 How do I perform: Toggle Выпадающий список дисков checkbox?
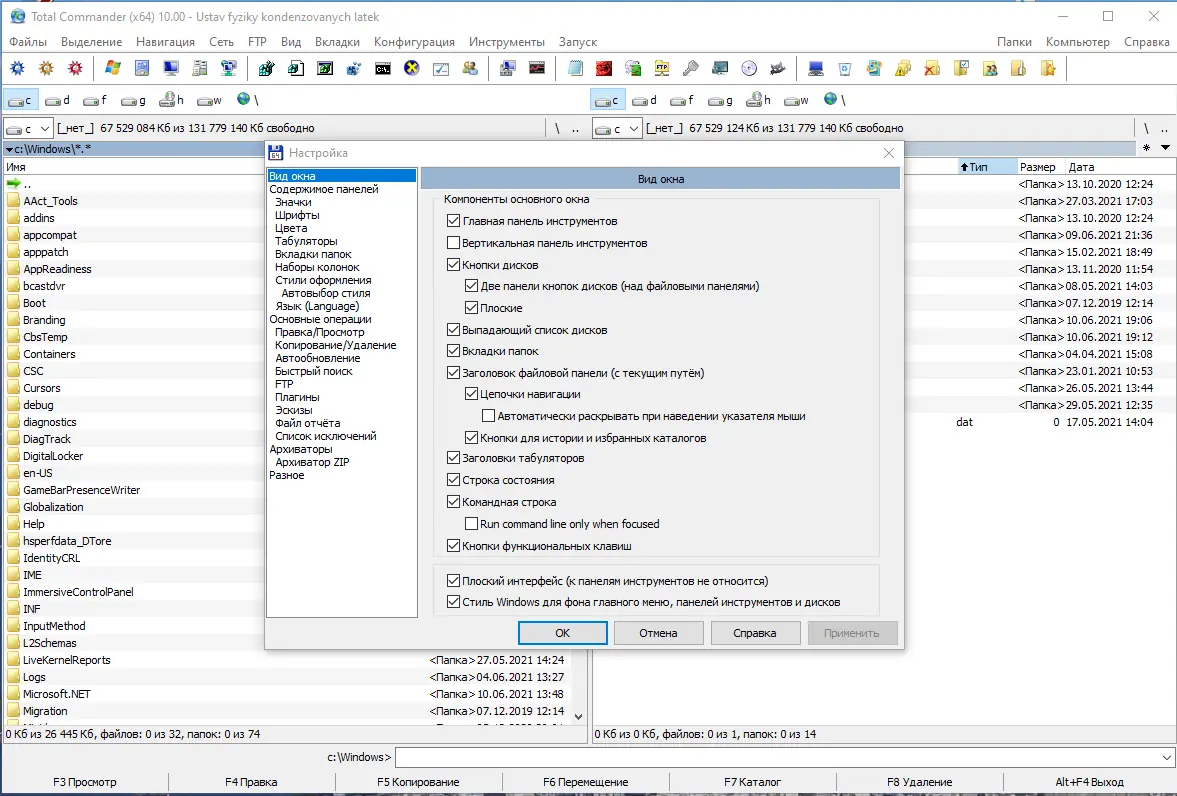(x=453, y=329)
